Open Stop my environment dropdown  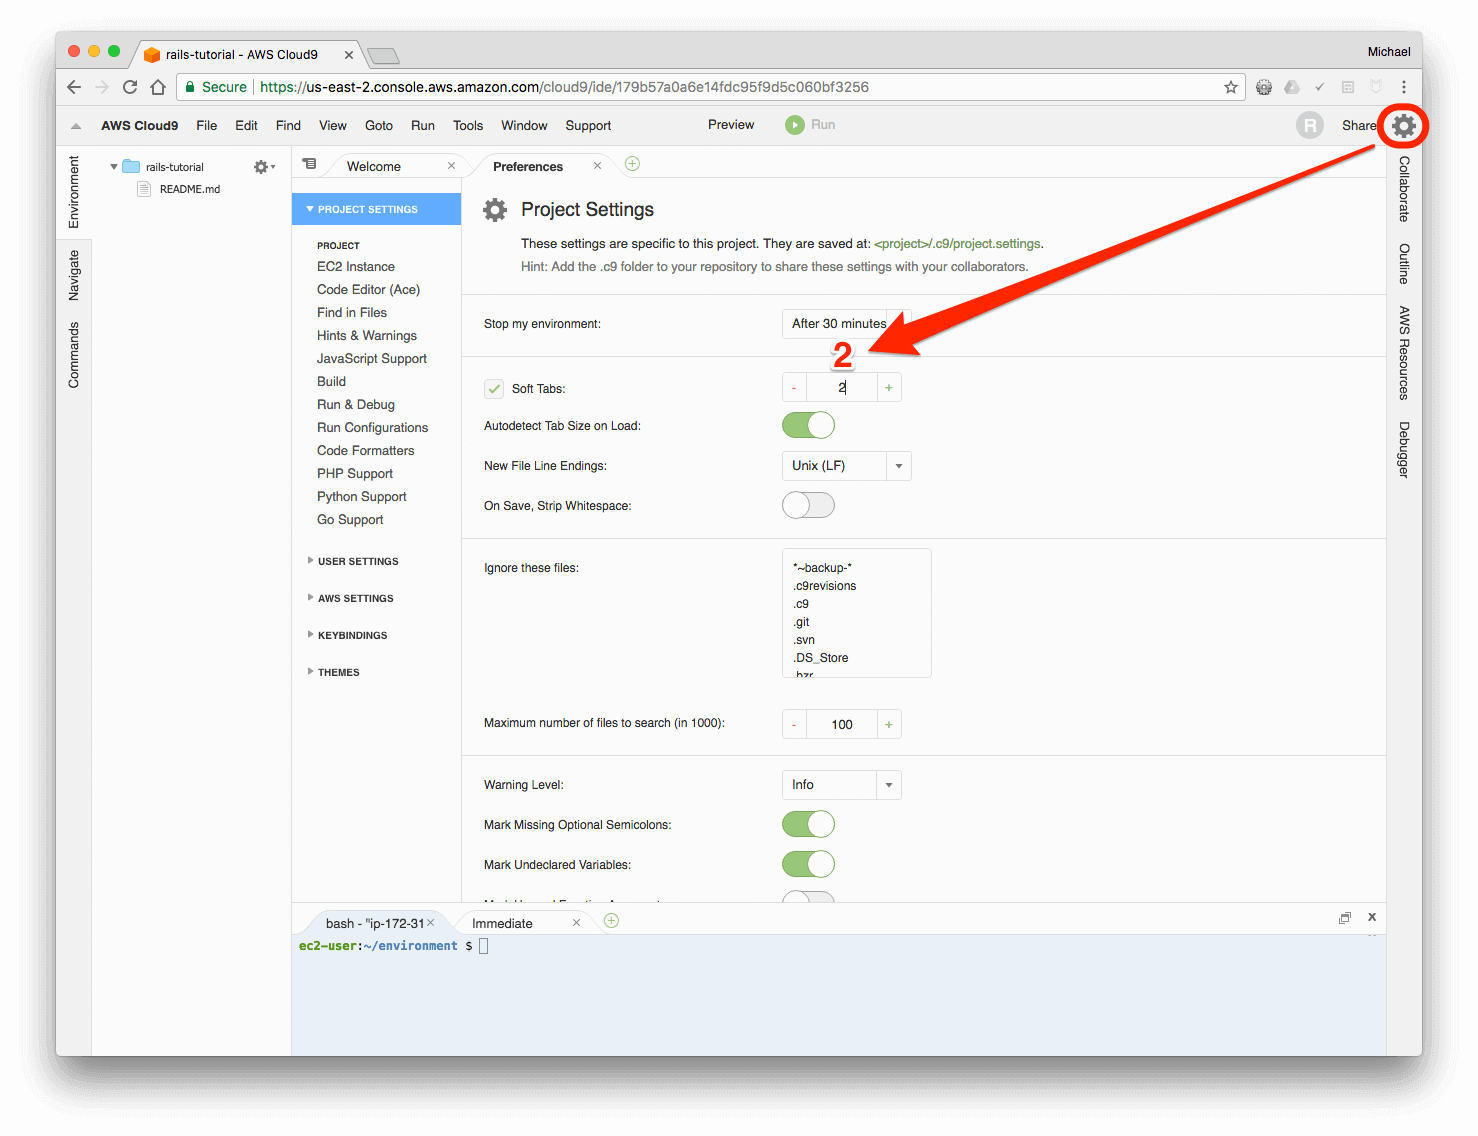pos(846,323)
